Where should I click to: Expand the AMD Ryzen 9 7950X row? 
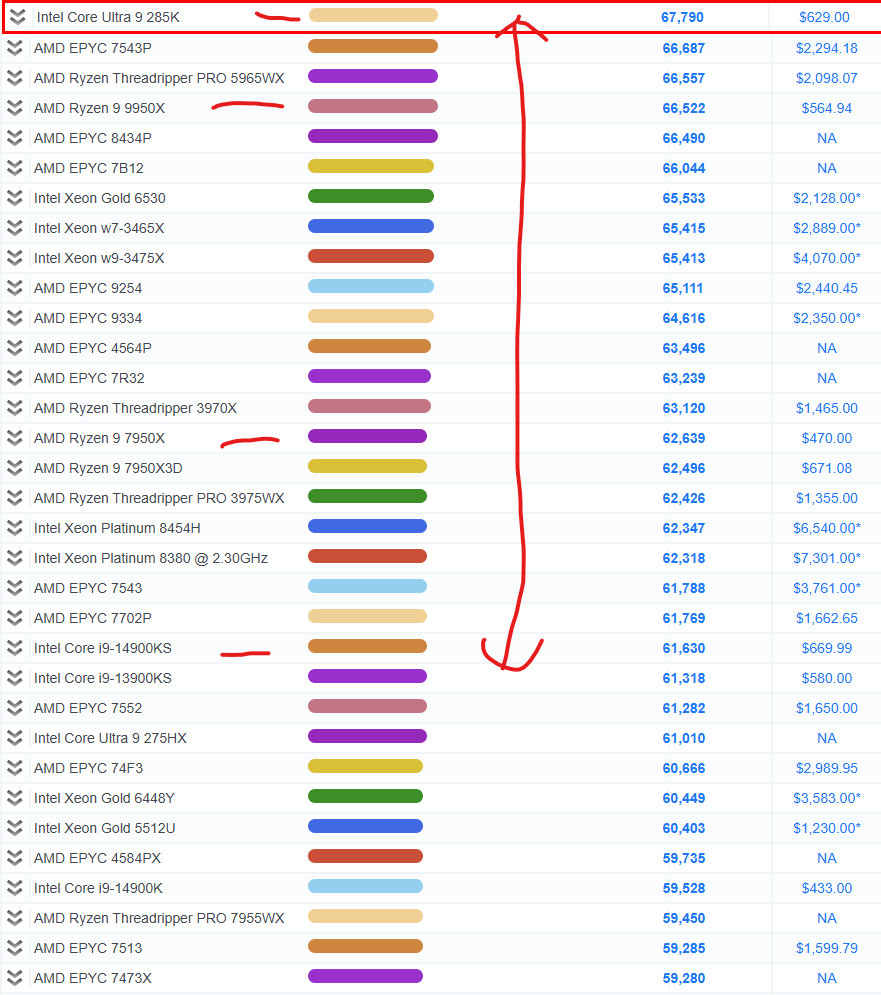[15, 438]
